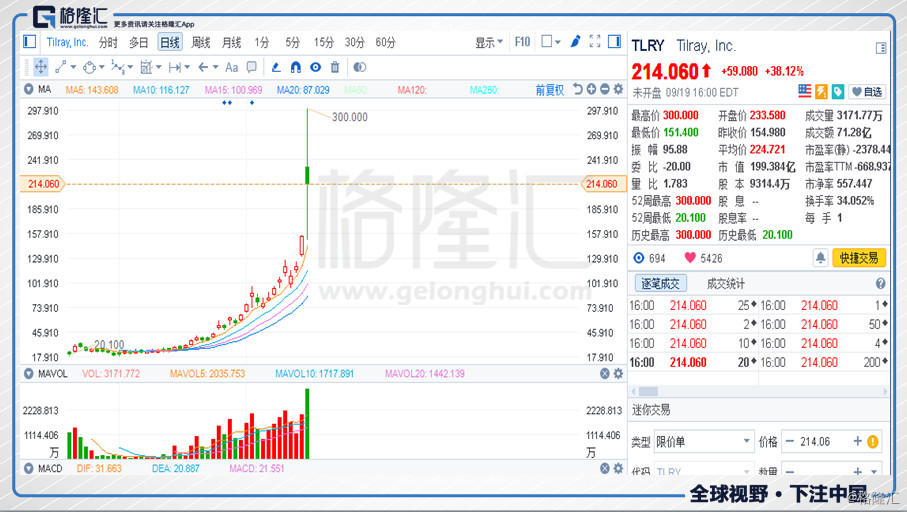This screenshot has height=512, width=907.
Task: Close the MACD indicator panel
Action: pyautogui.click(x=604, y=468)
